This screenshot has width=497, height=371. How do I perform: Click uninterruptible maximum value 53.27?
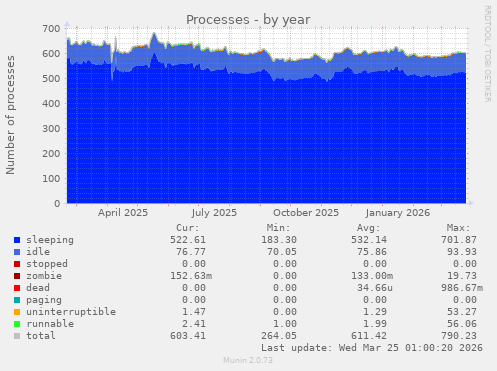[462, 312]
